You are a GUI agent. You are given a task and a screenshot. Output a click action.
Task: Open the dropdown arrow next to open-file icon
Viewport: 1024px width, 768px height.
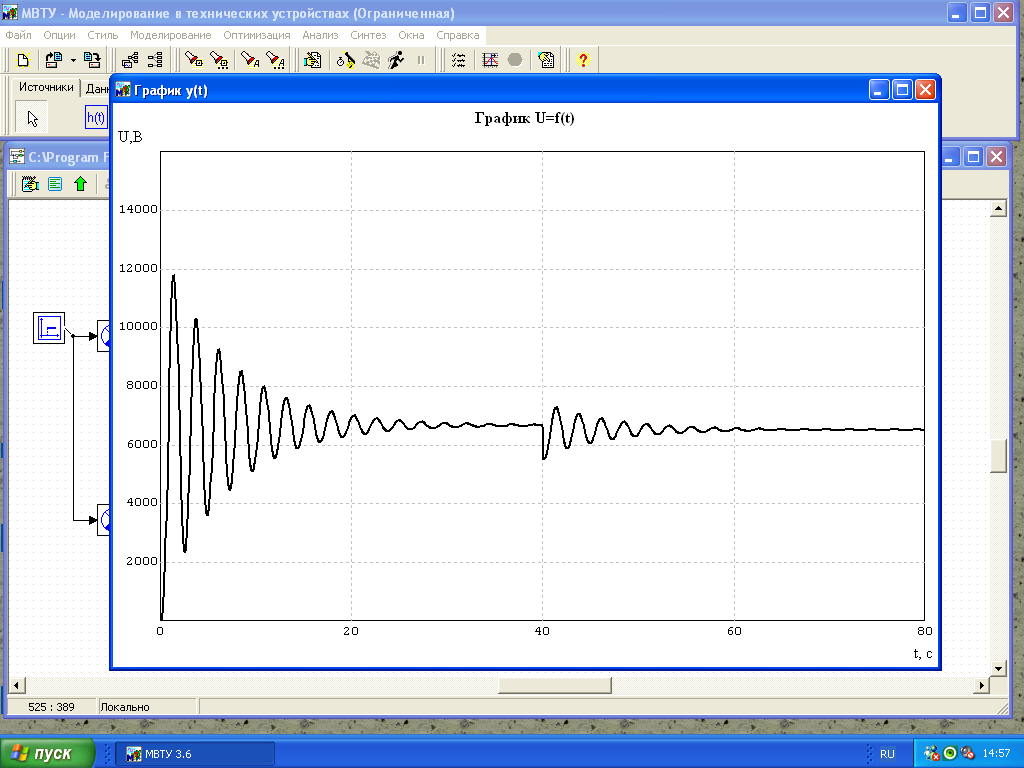73,60
